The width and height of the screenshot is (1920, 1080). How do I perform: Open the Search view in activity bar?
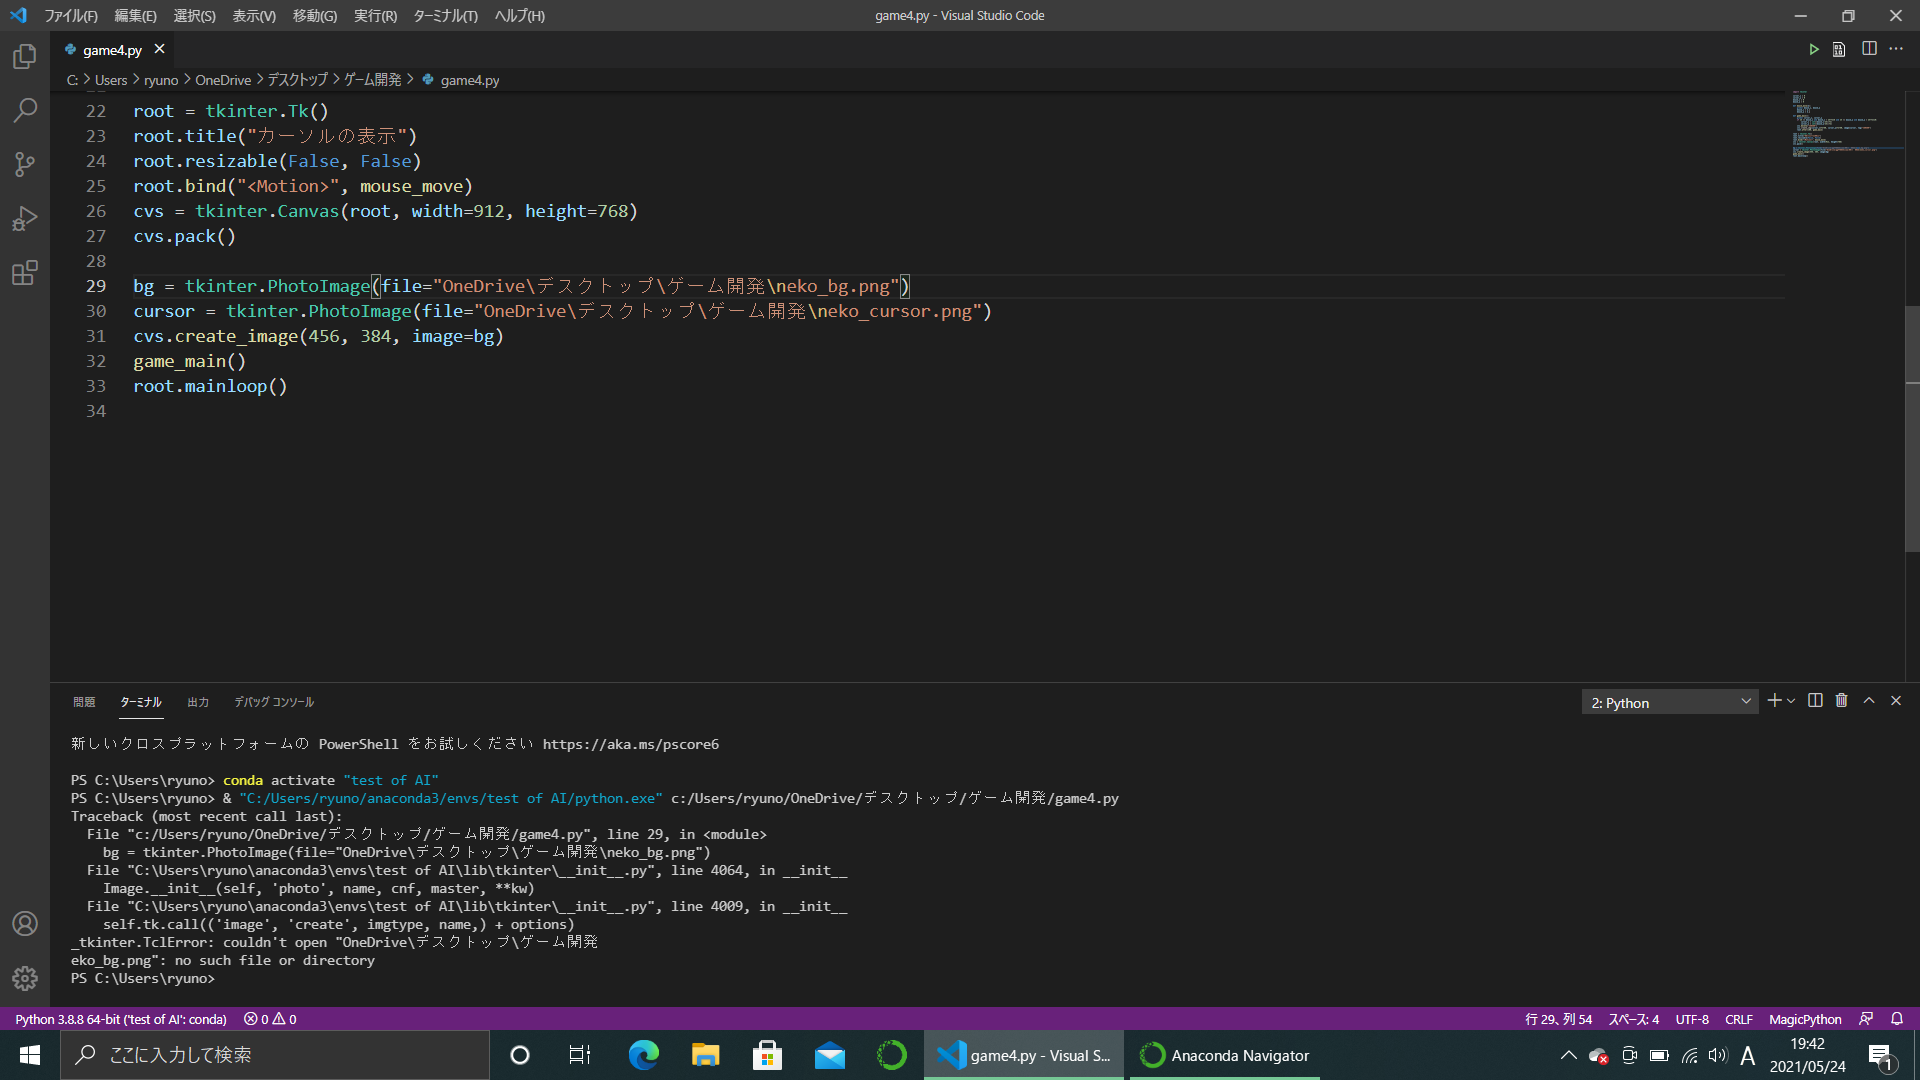click(x=25, y=110)
